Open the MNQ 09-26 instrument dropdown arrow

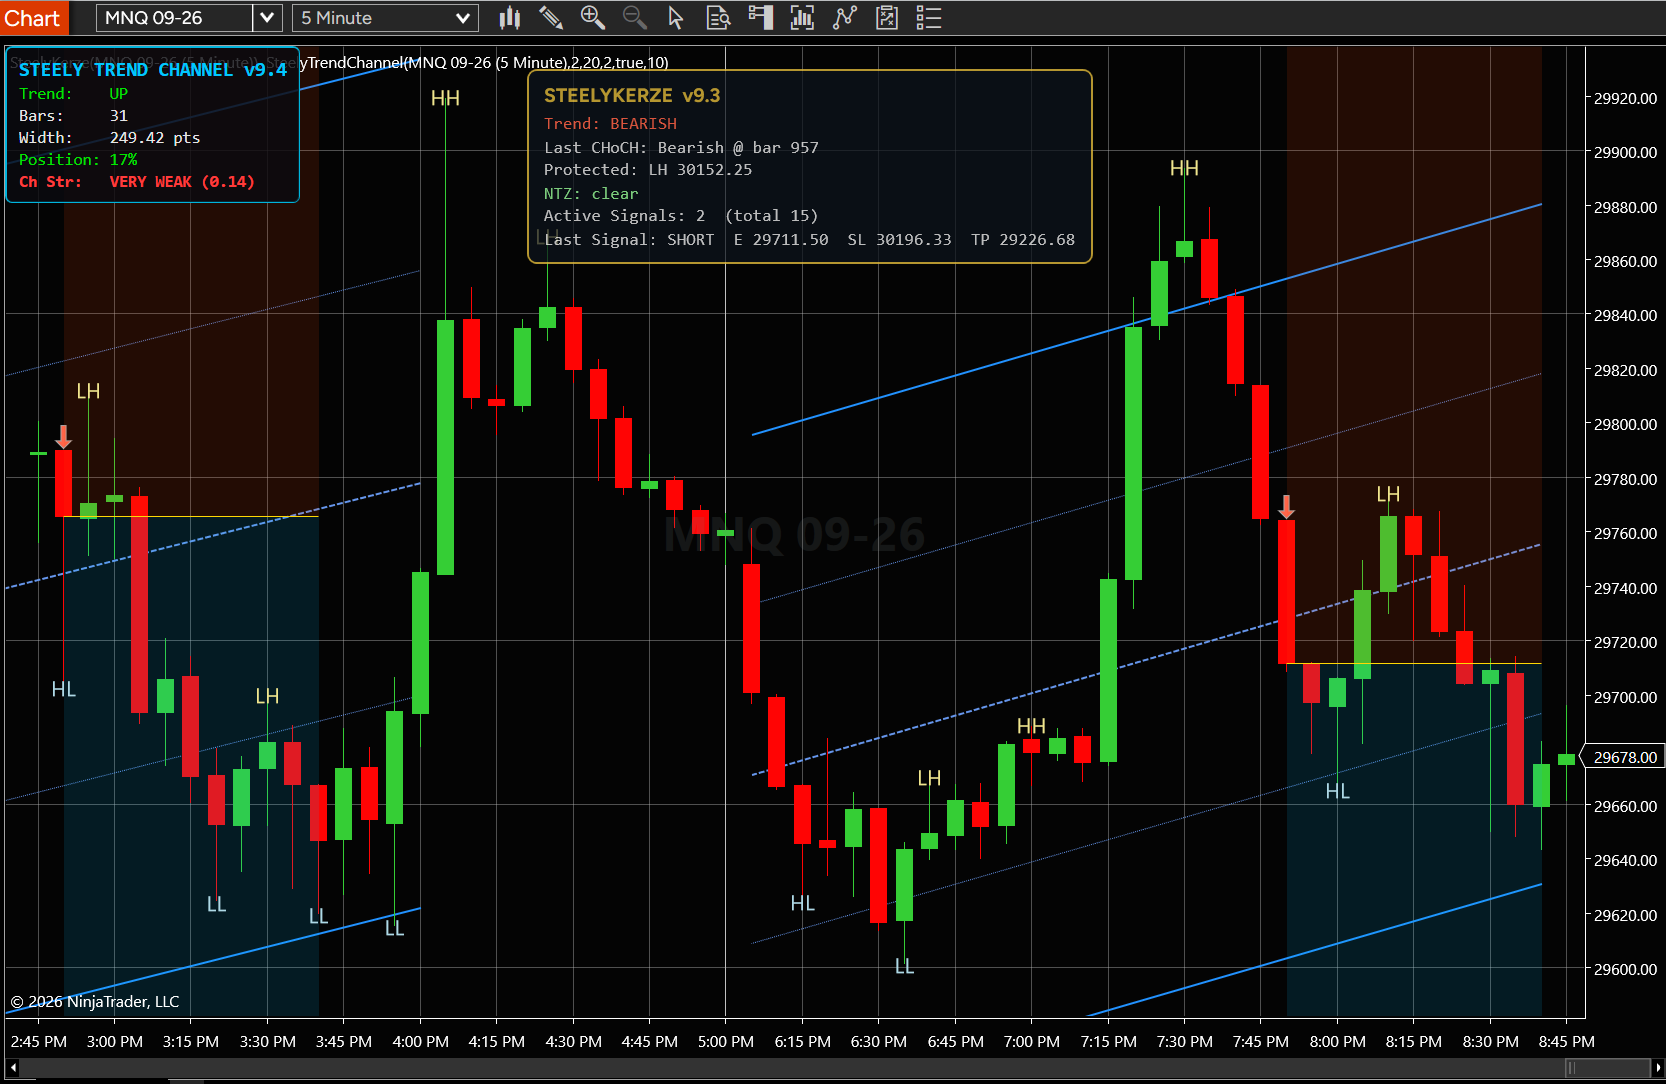coord(266,18)
